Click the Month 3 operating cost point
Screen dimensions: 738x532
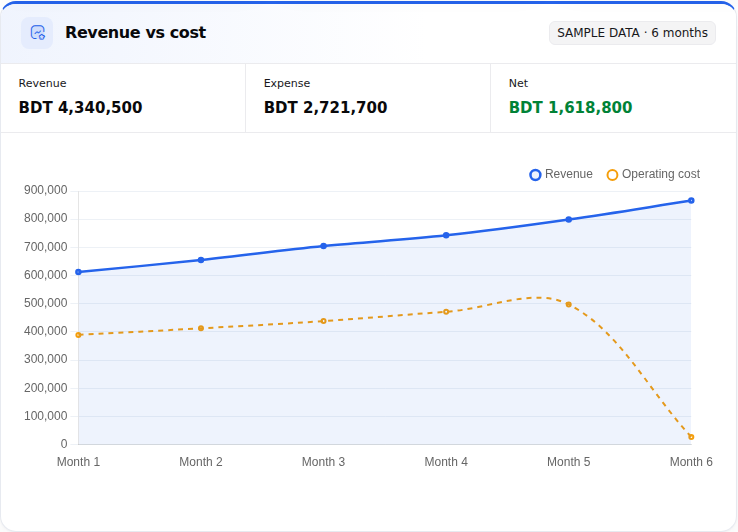(x=323, y=321)
